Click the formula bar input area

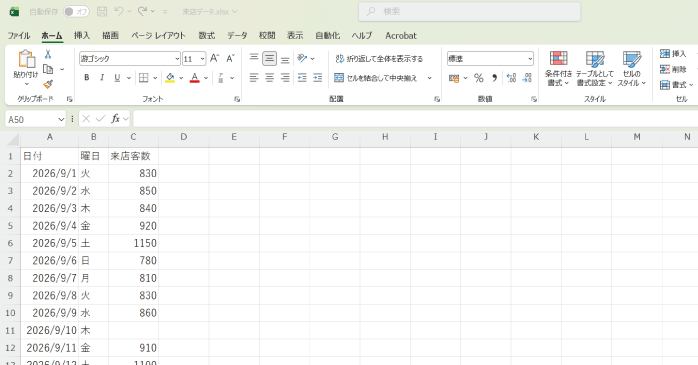click(x=415, y=119)
